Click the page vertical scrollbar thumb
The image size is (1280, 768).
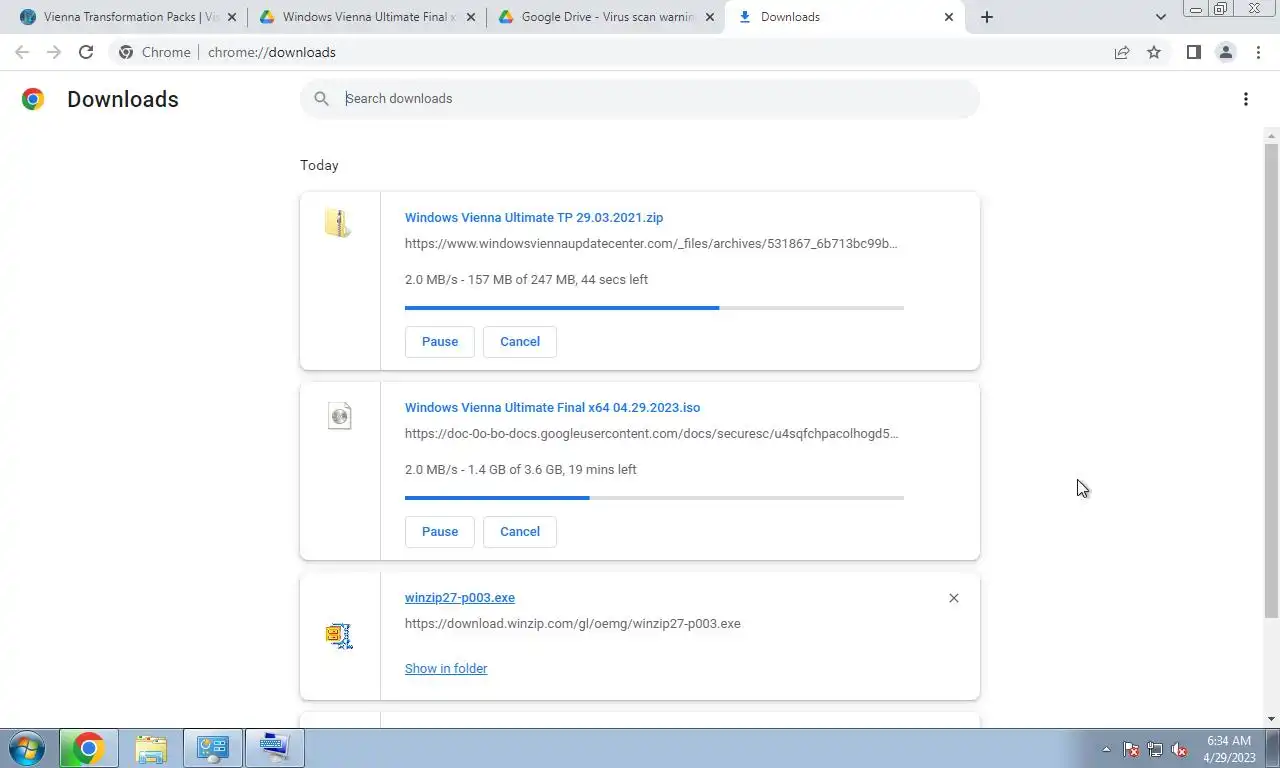pyautogui.click(x=1271, y=380)
